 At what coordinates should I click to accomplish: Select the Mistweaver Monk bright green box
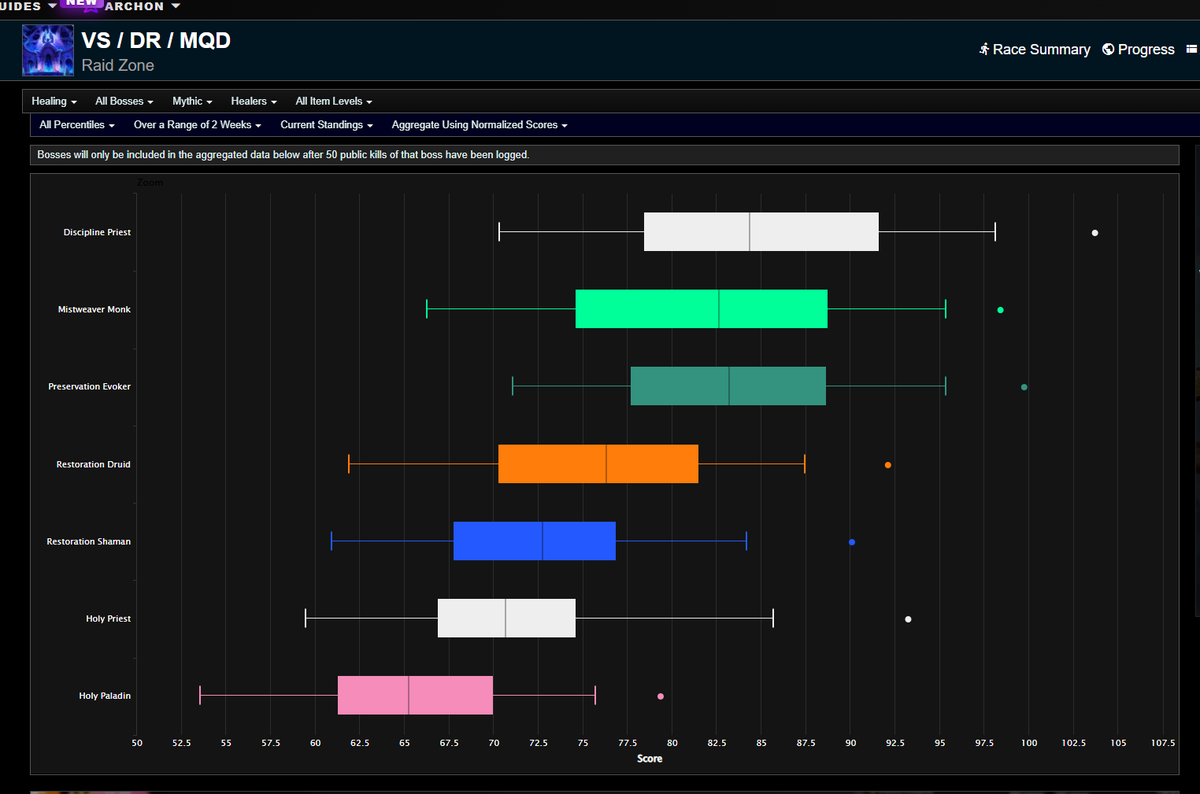pos(701,309)
